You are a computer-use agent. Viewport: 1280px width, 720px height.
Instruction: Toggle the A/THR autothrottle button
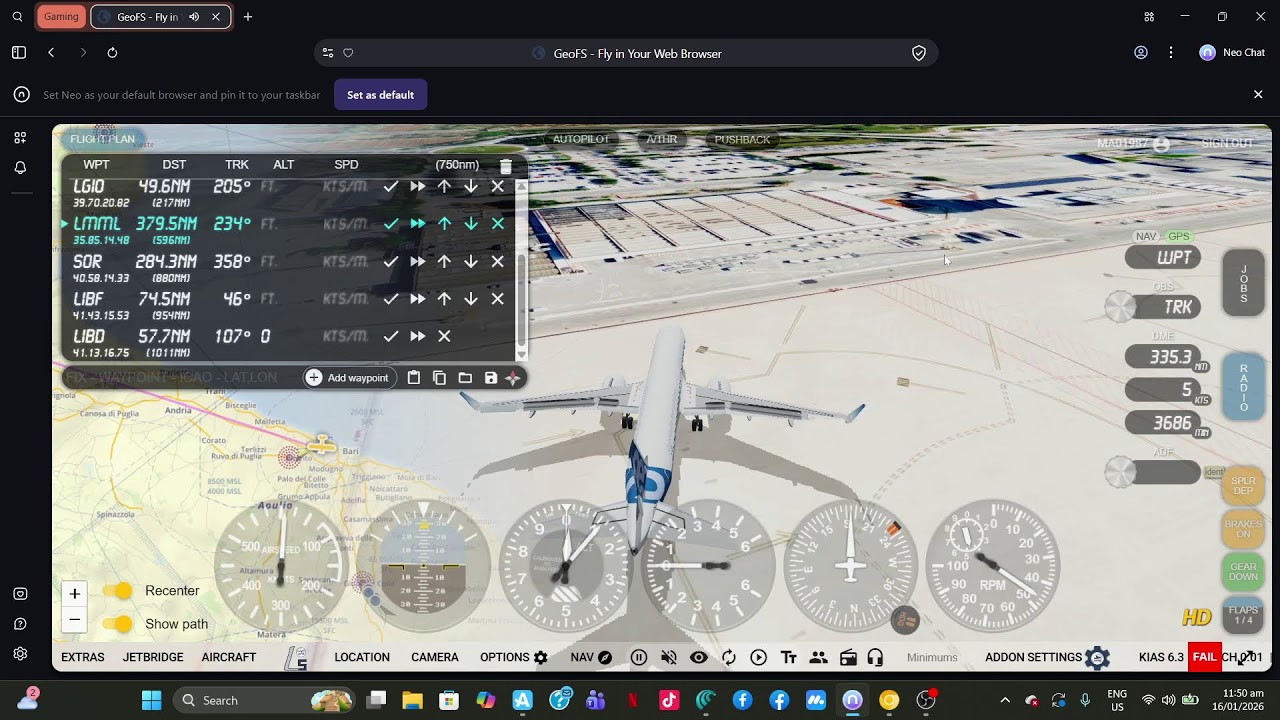tap(662, 140)
